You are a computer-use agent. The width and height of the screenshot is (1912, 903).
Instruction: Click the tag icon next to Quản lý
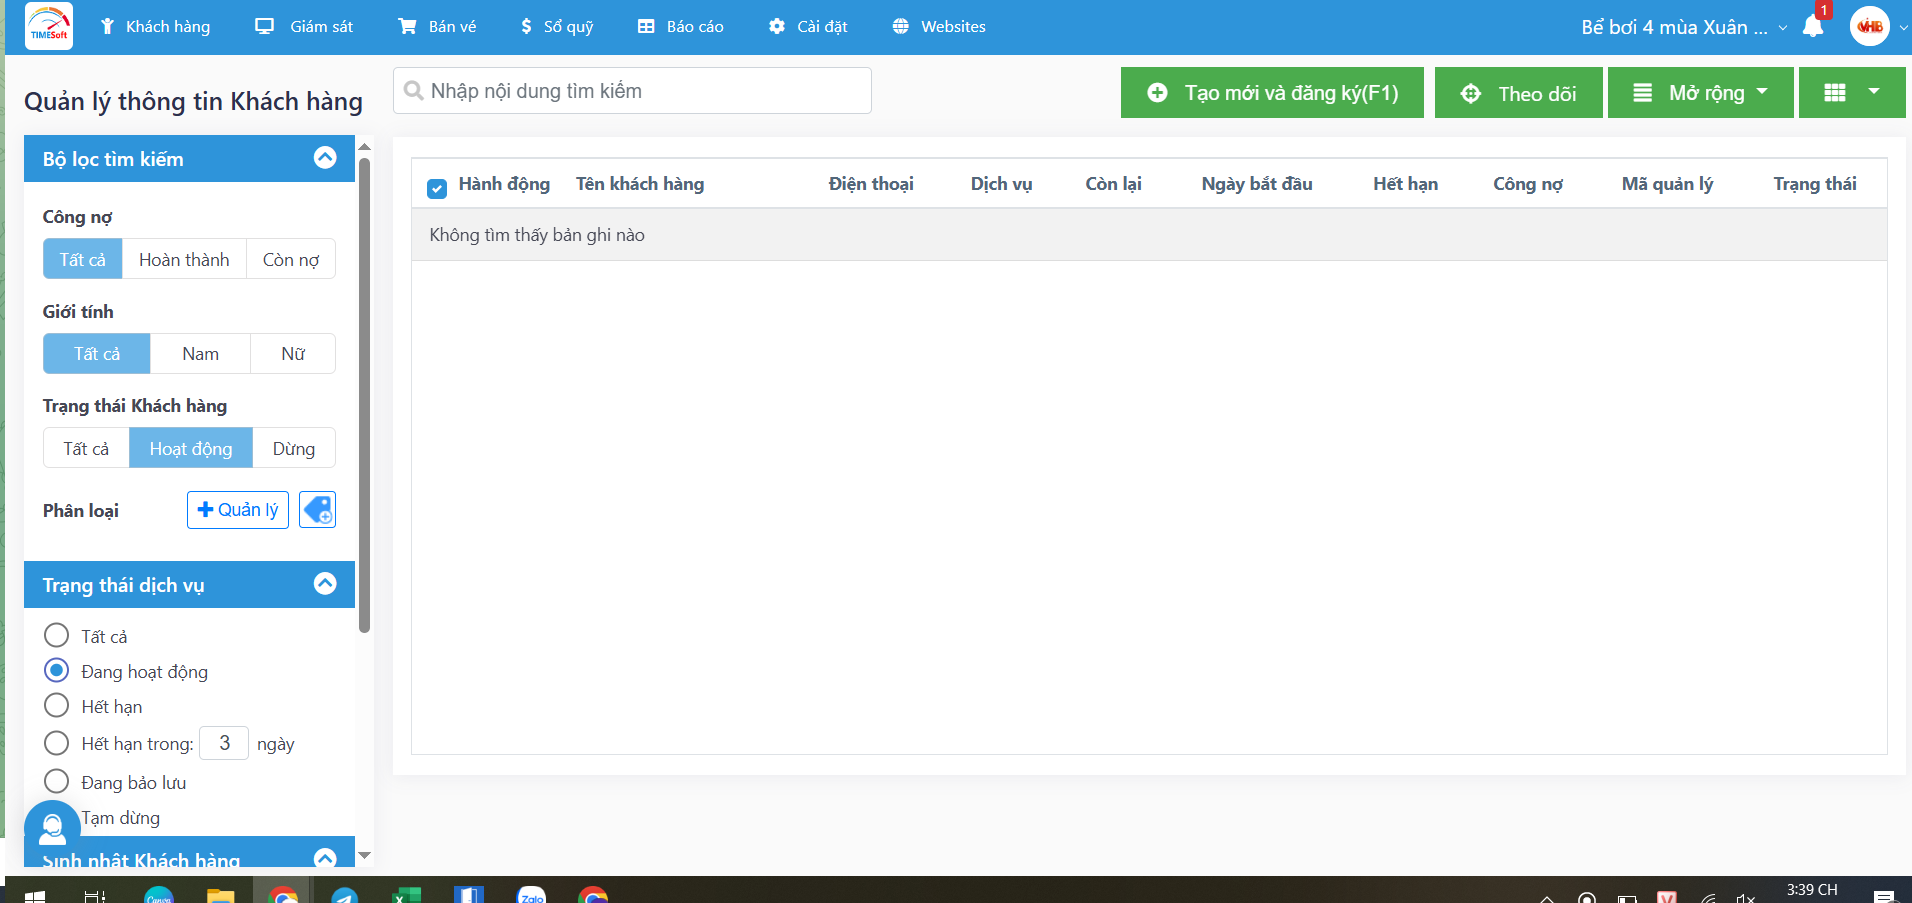point(317,510)
